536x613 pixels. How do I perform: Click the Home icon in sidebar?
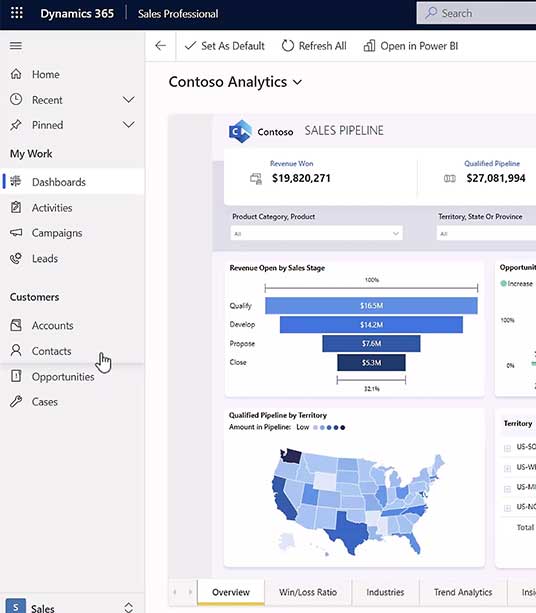coord(16,74)
